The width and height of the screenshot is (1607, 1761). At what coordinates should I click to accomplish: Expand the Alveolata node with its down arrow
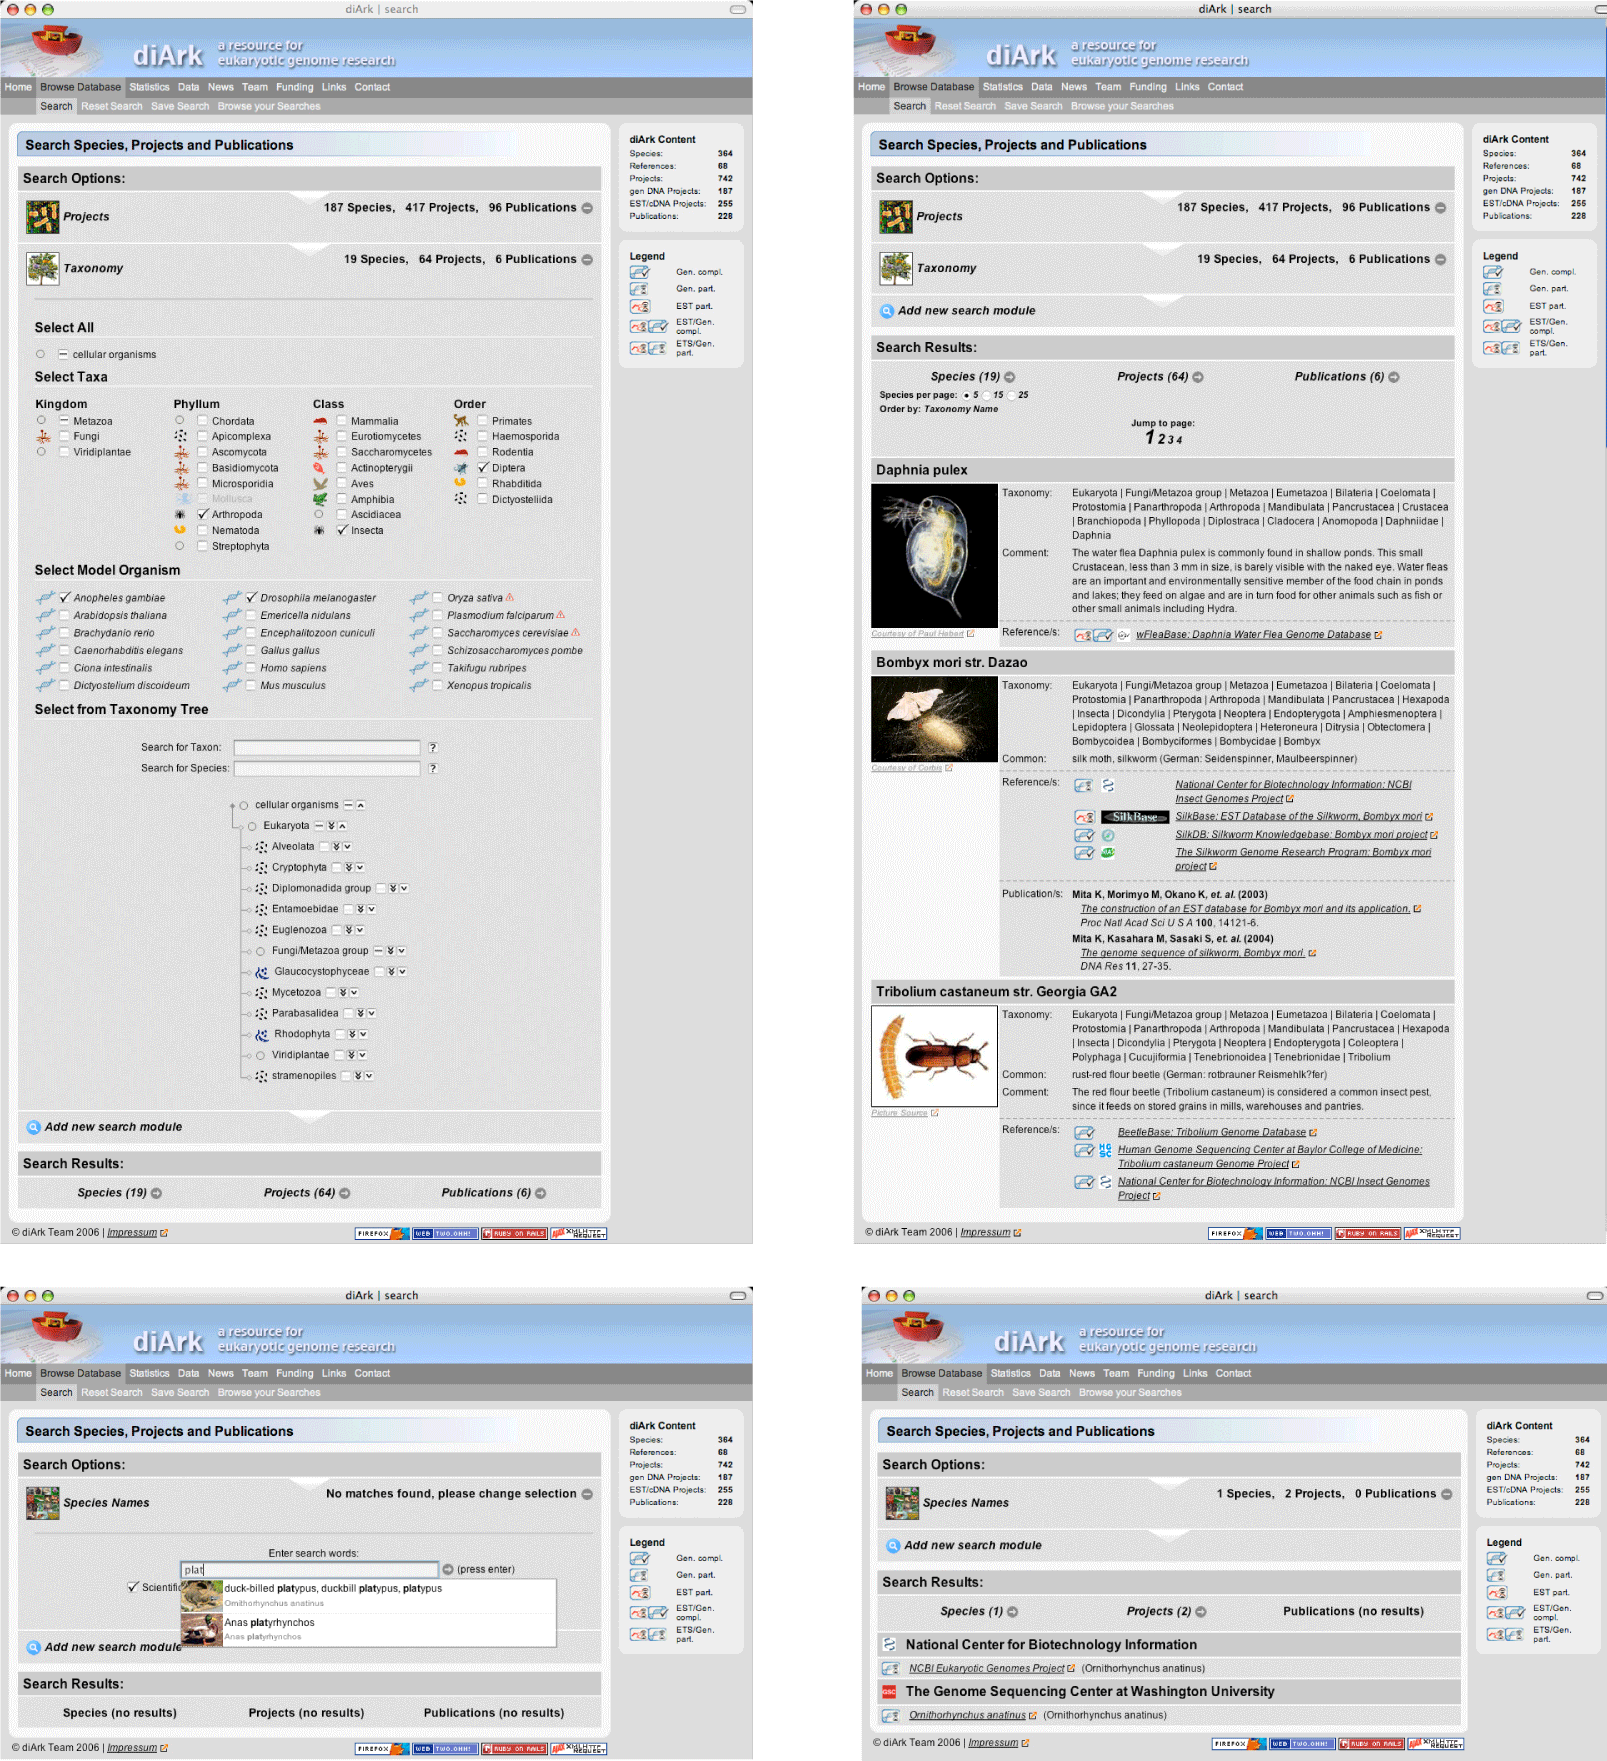point(347,847)
